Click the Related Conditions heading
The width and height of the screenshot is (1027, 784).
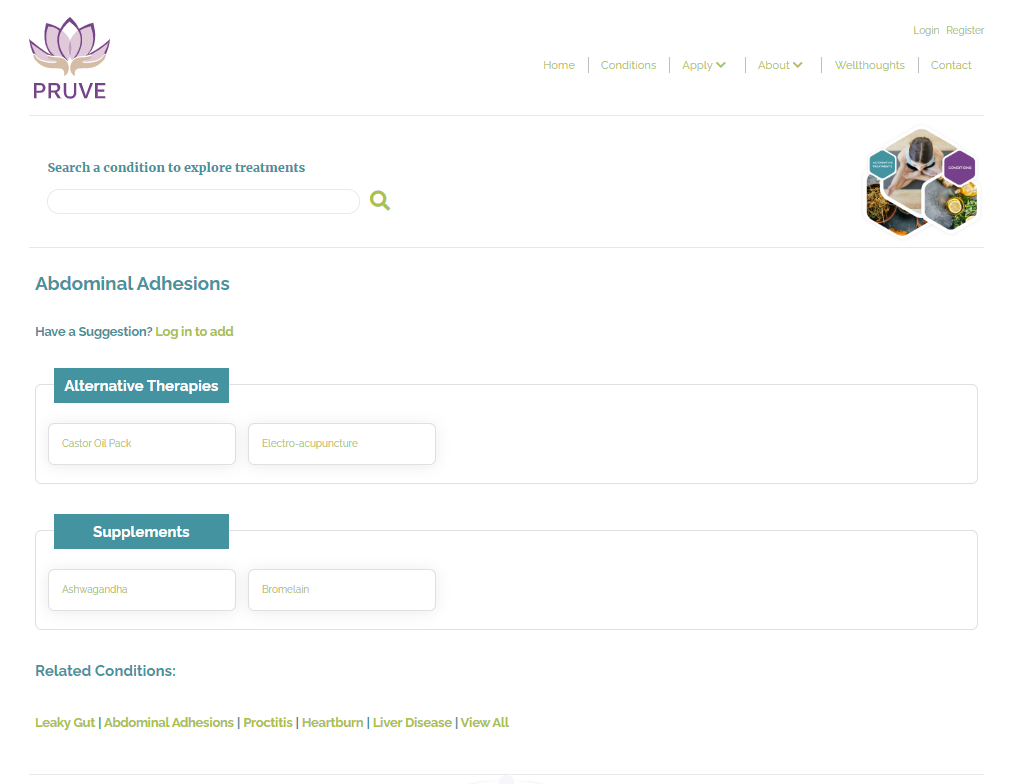(105, 671)
